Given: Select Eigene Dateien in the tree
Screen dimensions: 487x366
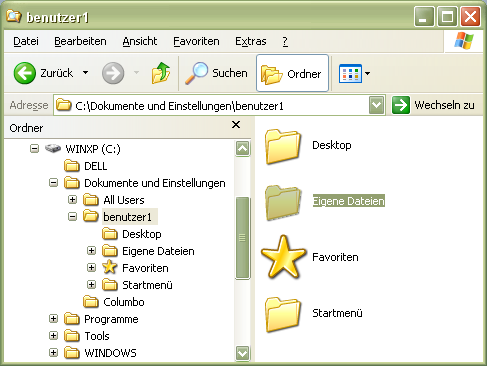Looking at the screenshot, I should (148, 251).
